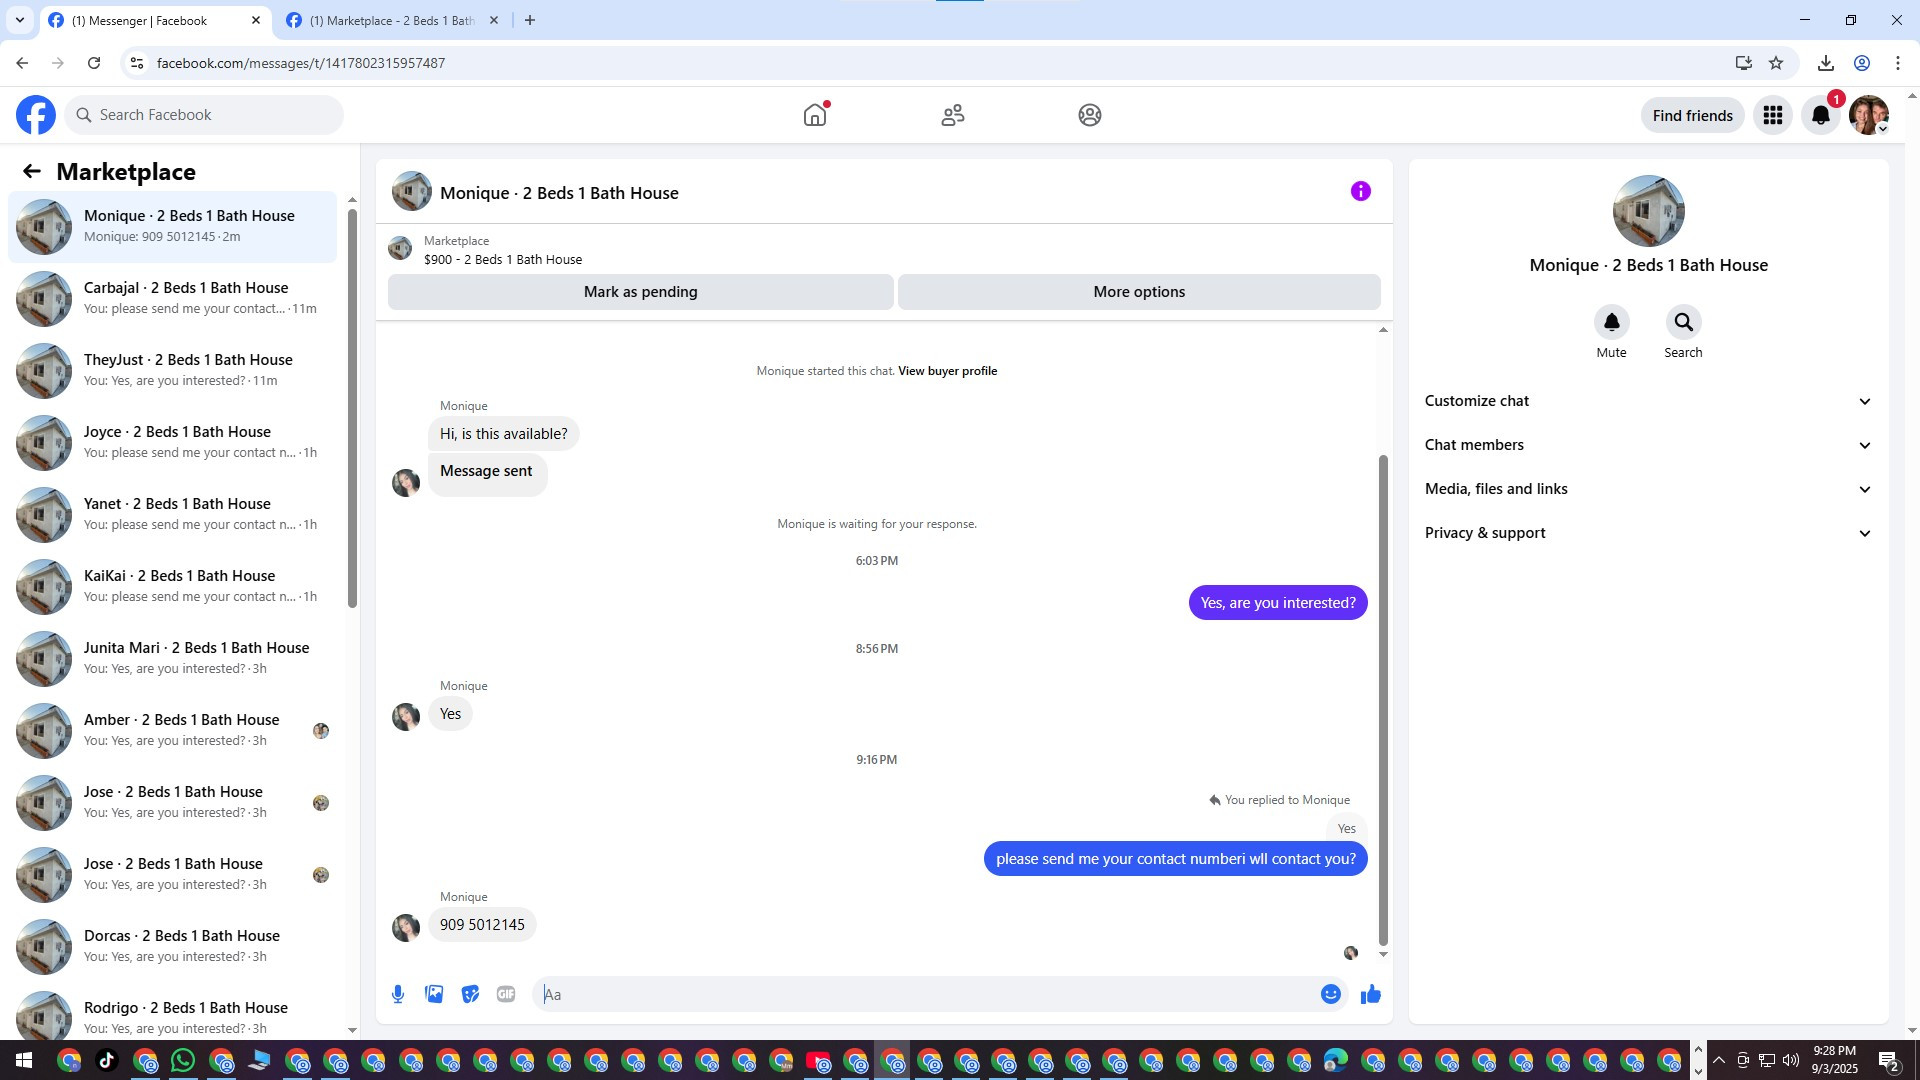Open the Chrome tab search dropdown
Screen dimensions: 1920x1080
coord(20,20)
